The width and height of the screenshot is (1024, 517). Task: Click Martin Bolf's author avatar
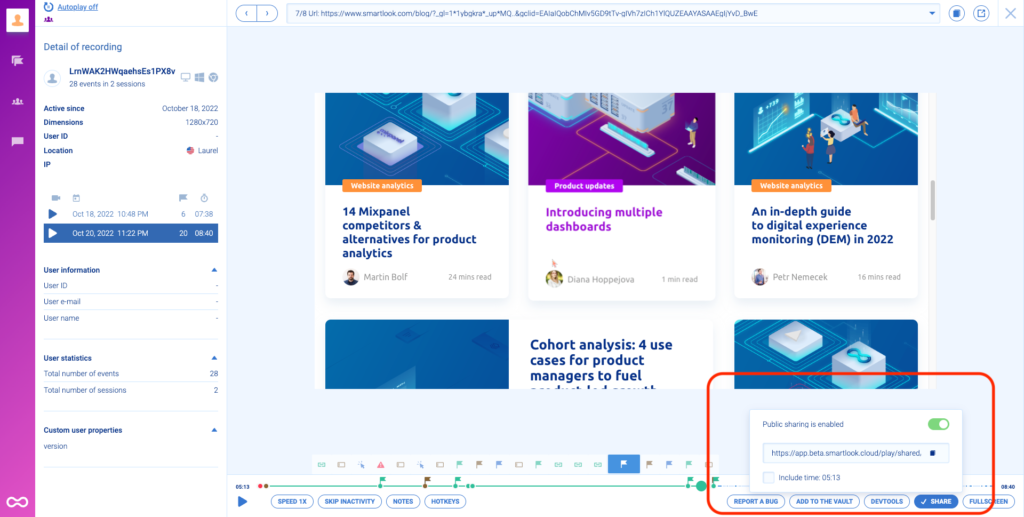tap(351, 277)
